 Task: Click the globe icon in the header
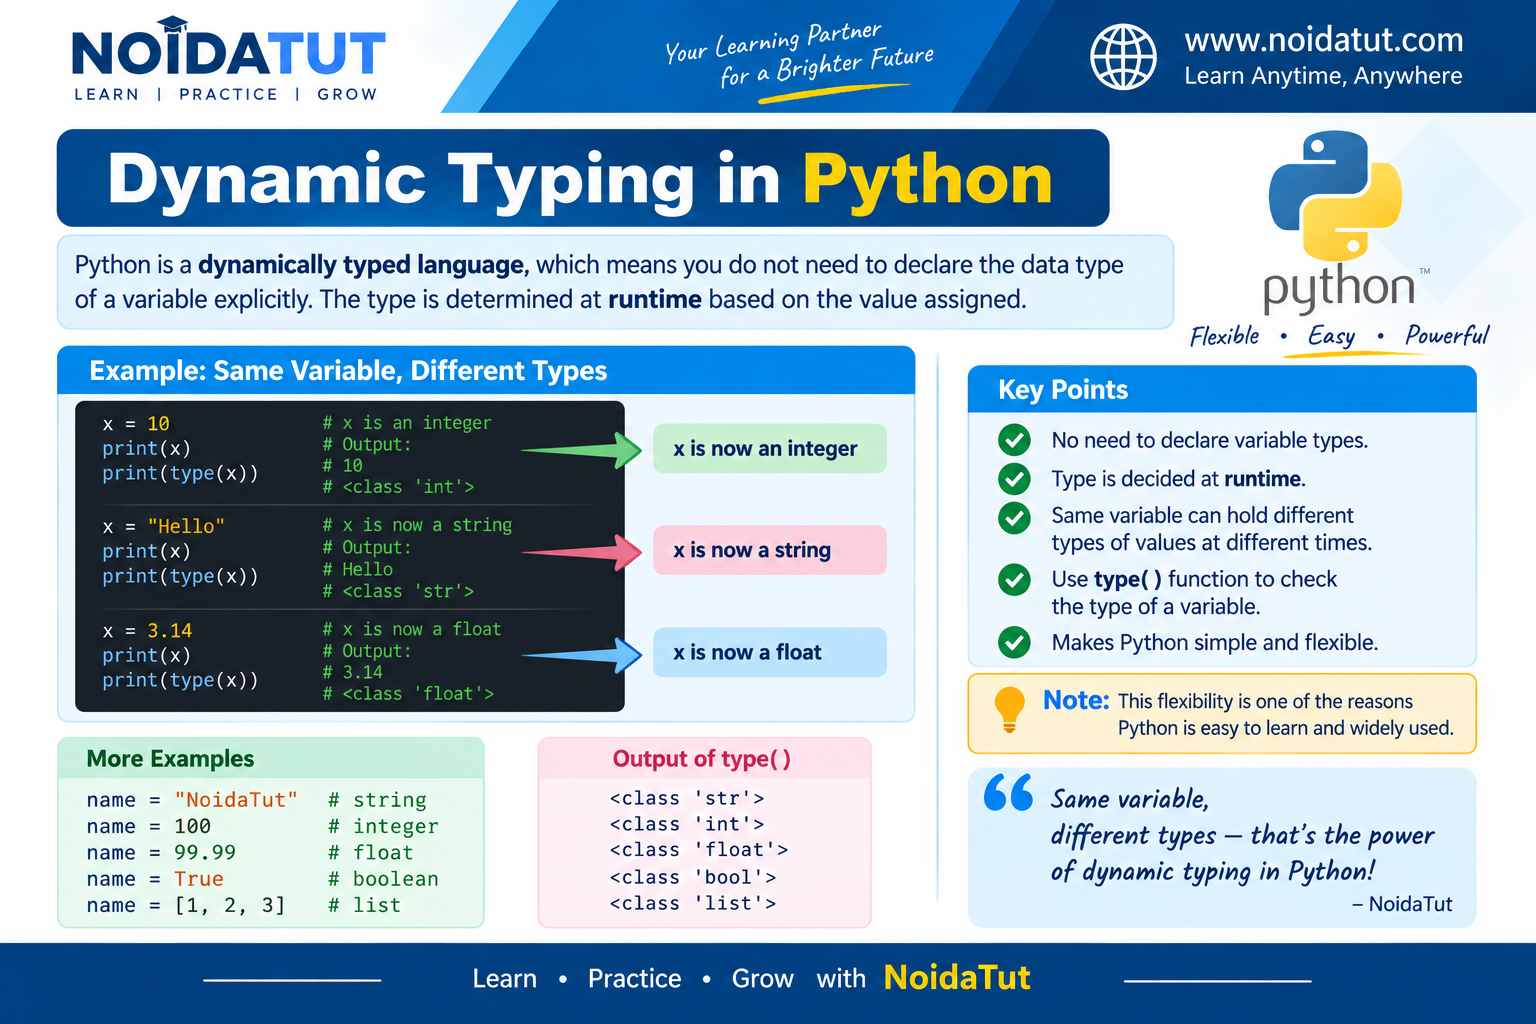(1123, 57)
